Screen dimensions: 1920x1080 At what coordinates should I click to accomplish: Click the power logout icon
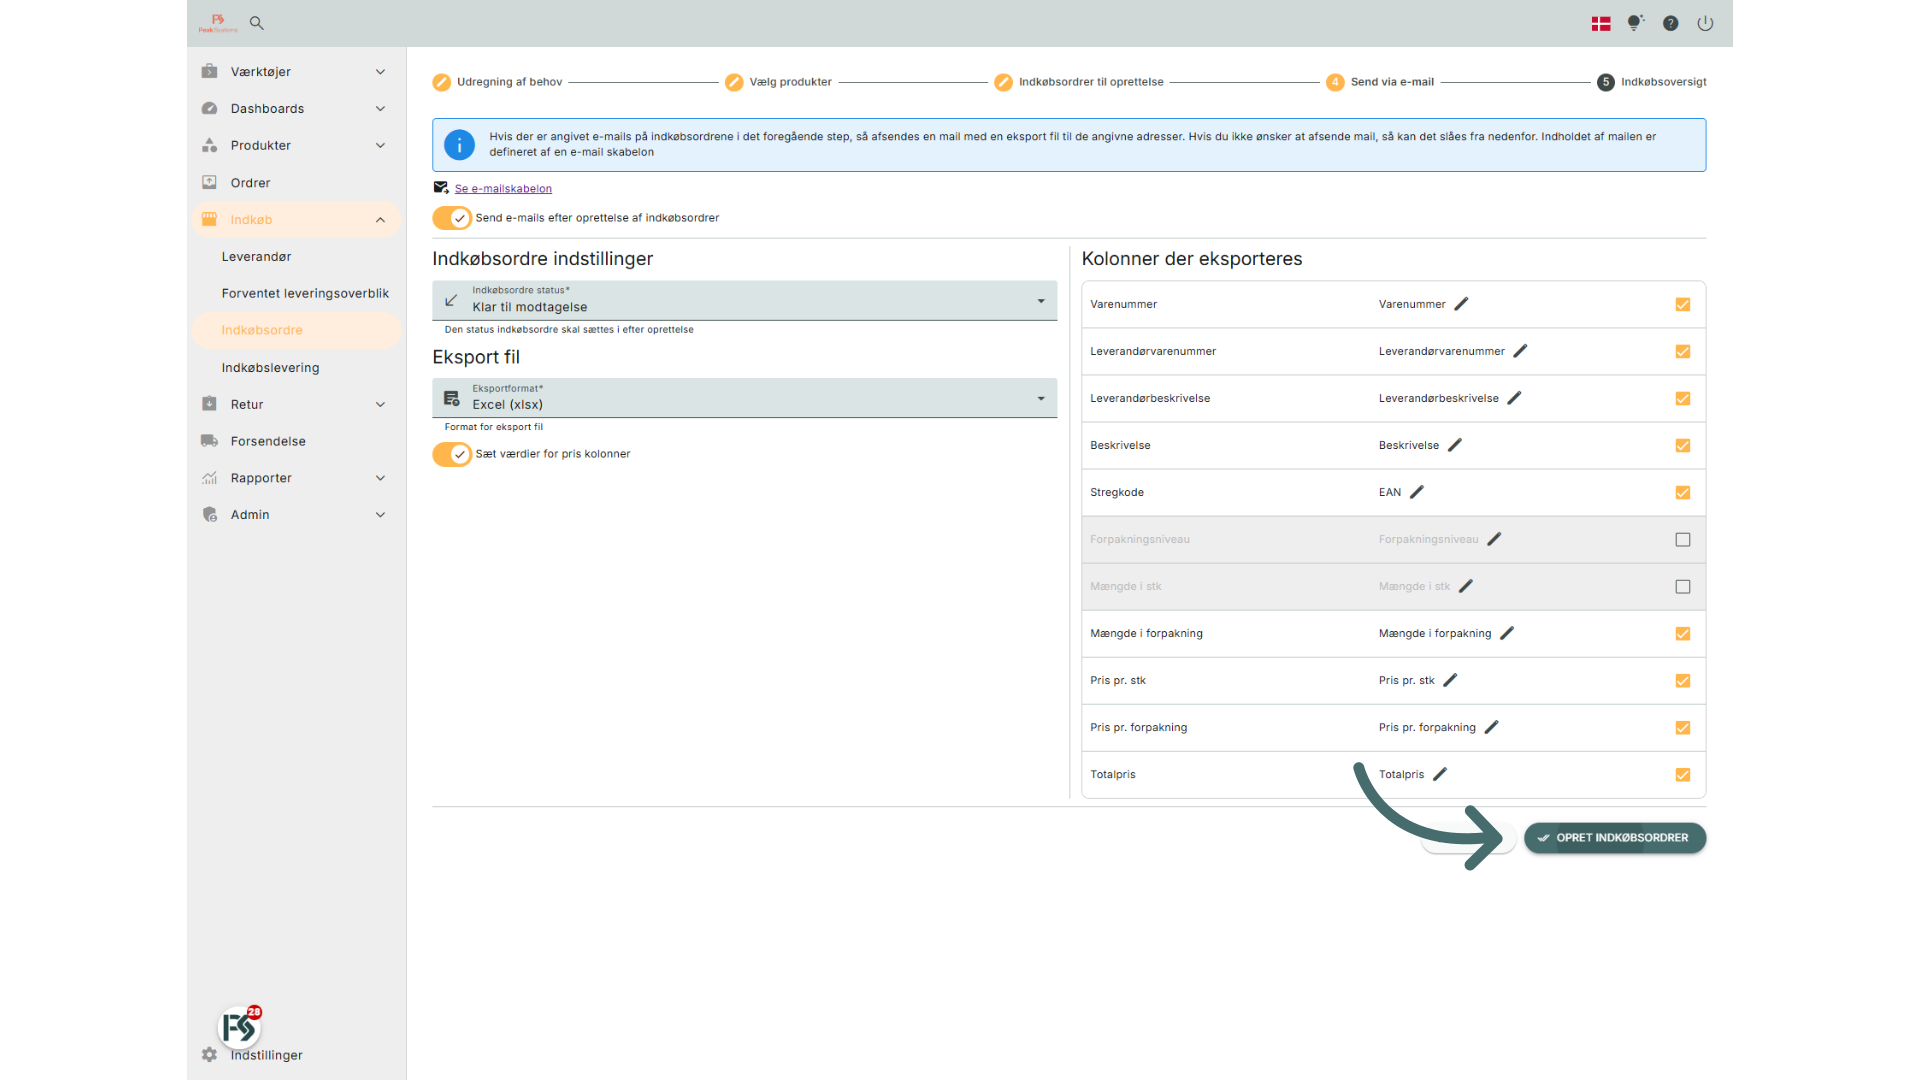pyautogui.click(x=1705, y=23)
